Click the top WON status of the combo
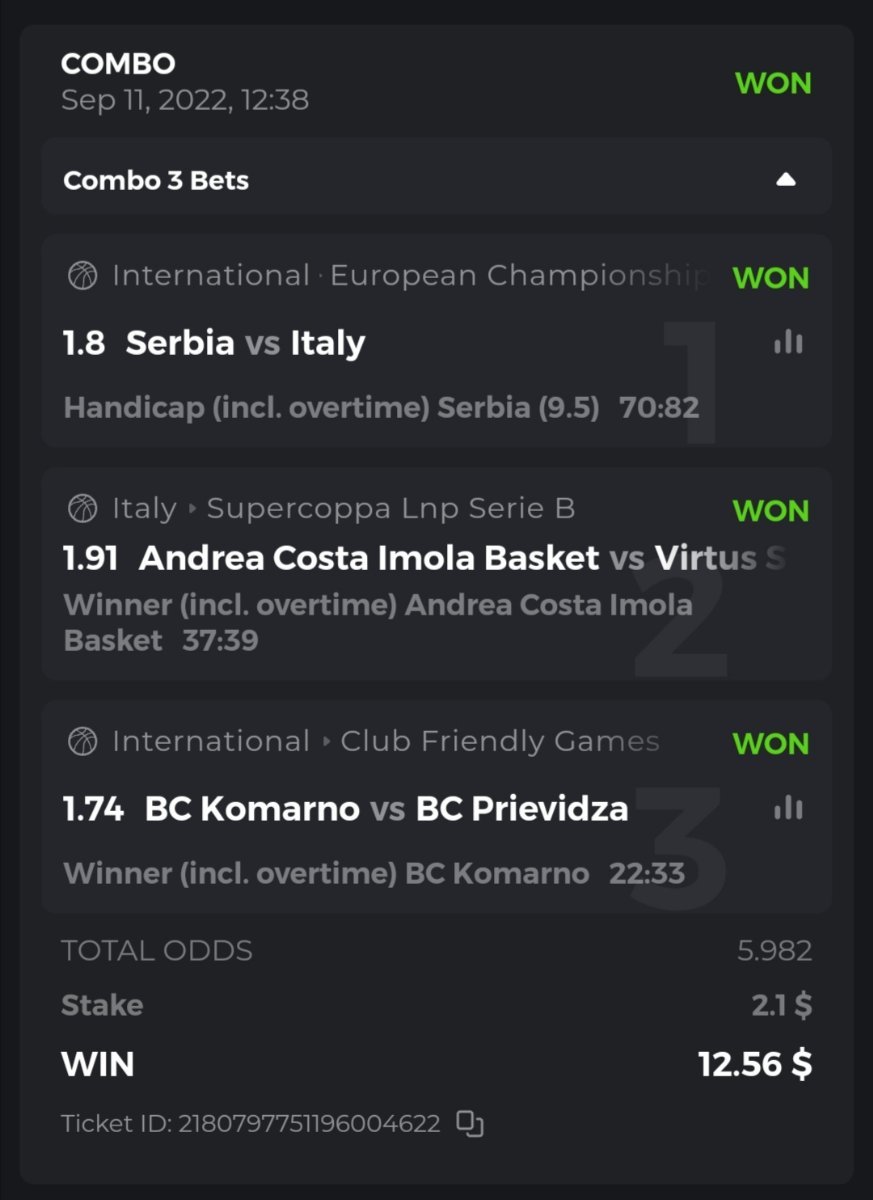Viewport: 873px width, 1200px height. 773,84
